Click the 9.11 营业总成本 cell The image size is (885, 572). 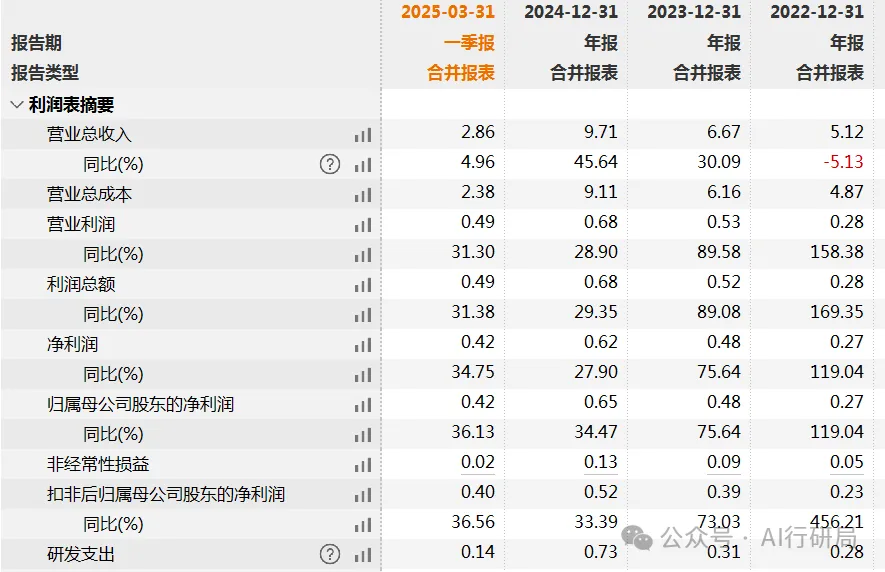click(601, 192)
